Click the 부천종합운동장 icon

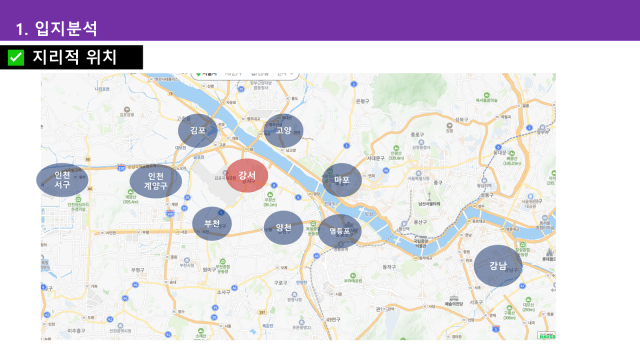click(222, 261)
